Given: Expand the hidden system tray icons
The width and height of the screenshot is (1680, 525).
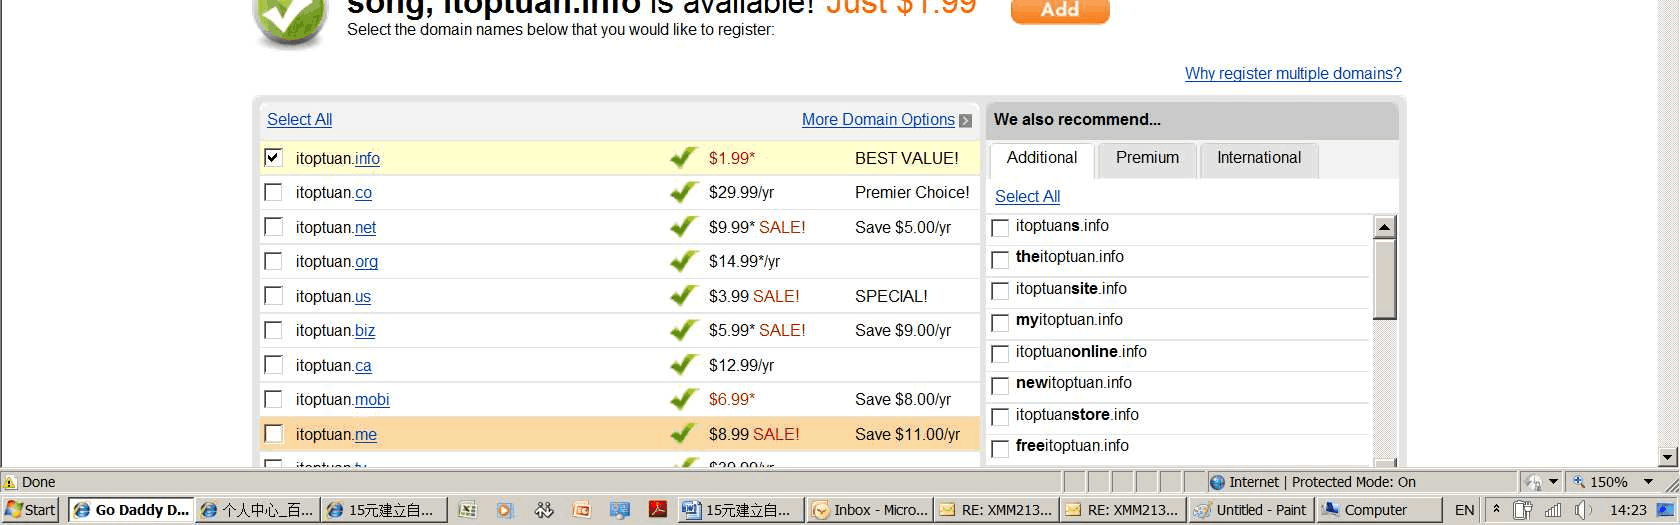Looking at the screenshot, I should click(1496, 509).
